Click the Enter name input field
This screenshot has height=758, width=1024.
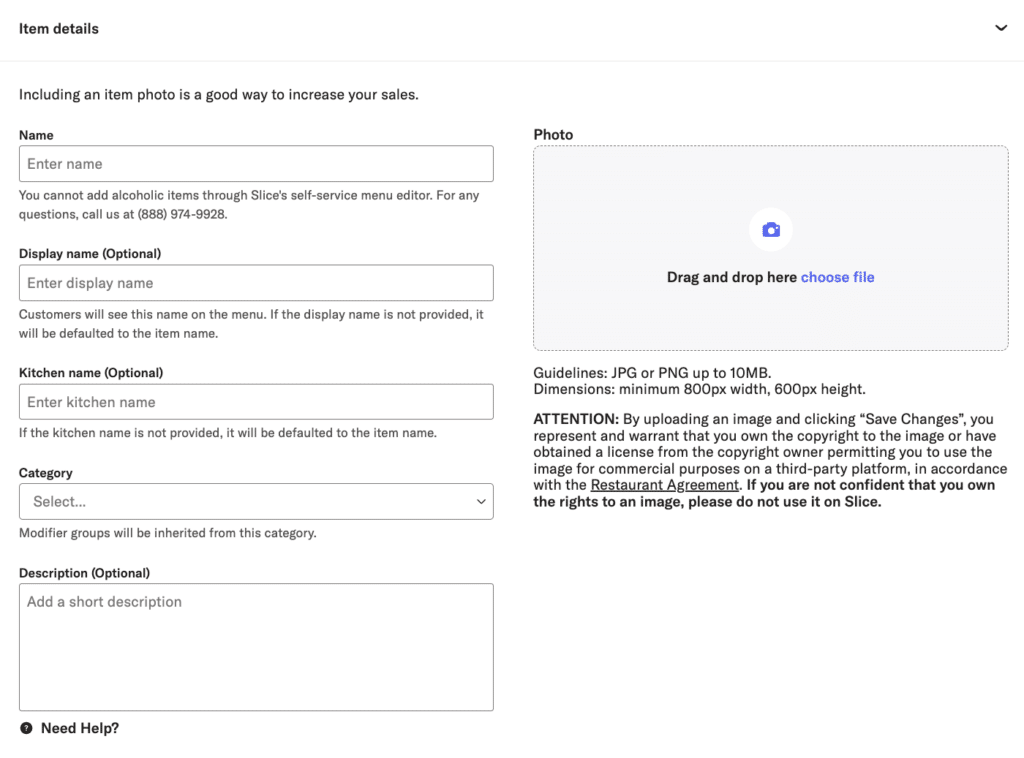(x=256, y=164)
